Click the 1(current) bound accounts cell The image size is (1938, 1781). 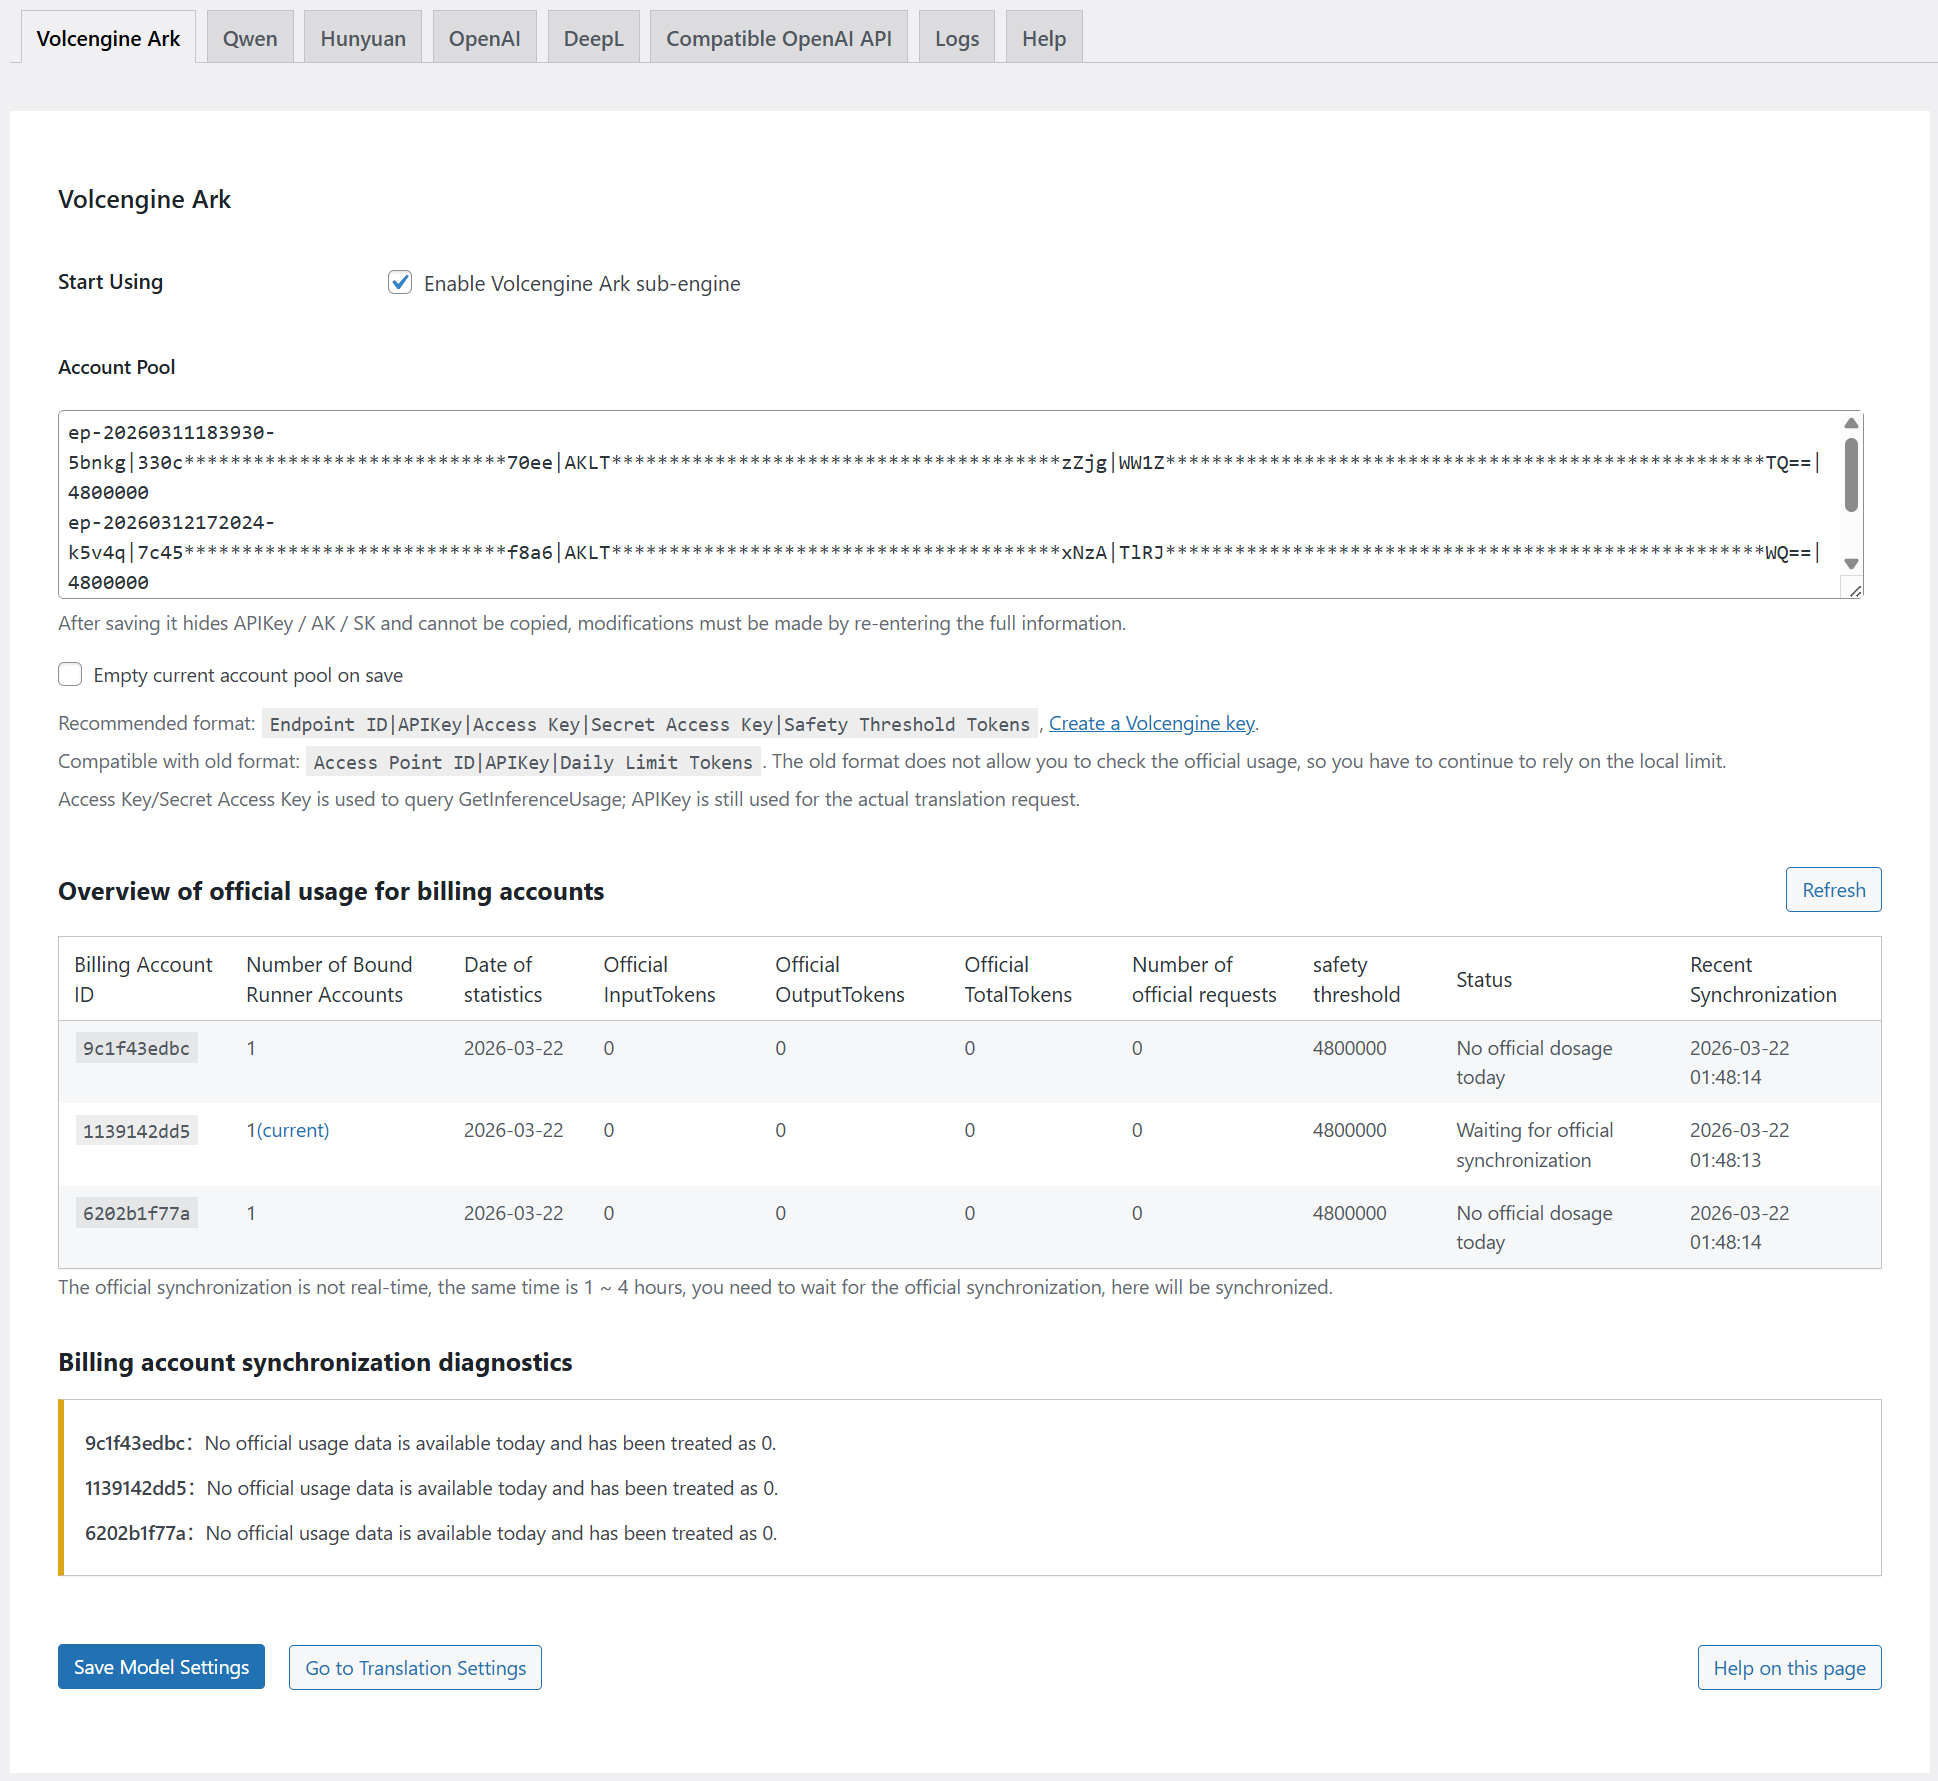coord(287,1130)
